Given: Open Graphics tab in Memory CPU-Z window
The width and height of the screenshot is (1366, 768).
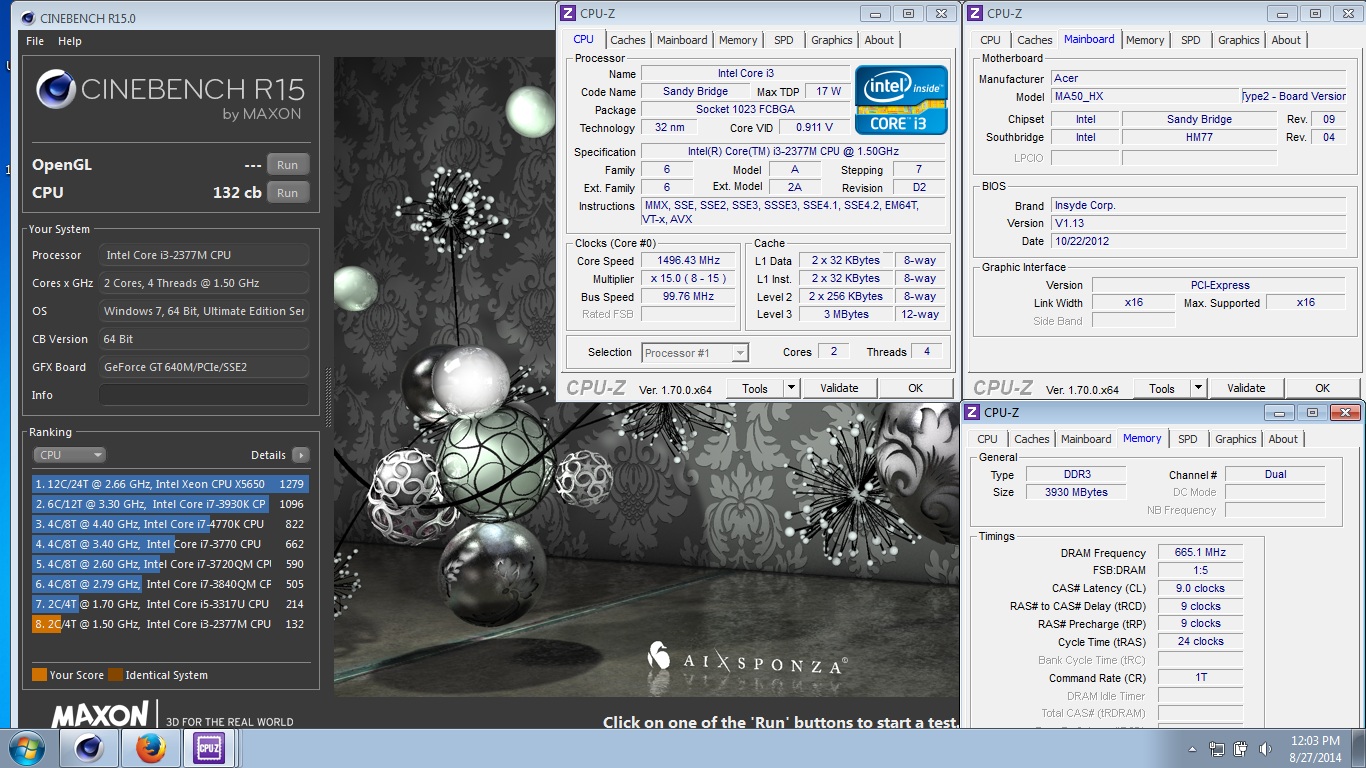Looking at the screenshot, I should [1236, 439].
